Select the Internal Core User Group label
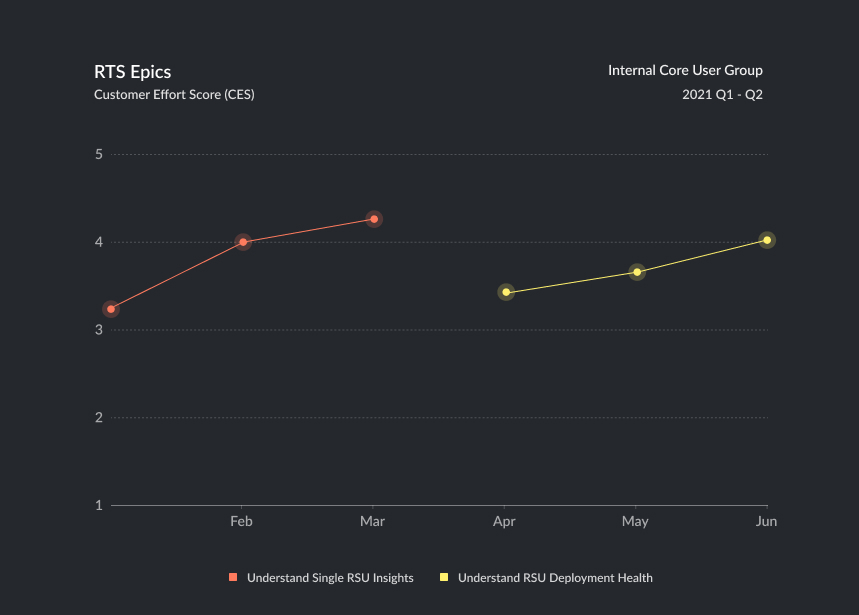859x615 pixels. pos(685,71)
